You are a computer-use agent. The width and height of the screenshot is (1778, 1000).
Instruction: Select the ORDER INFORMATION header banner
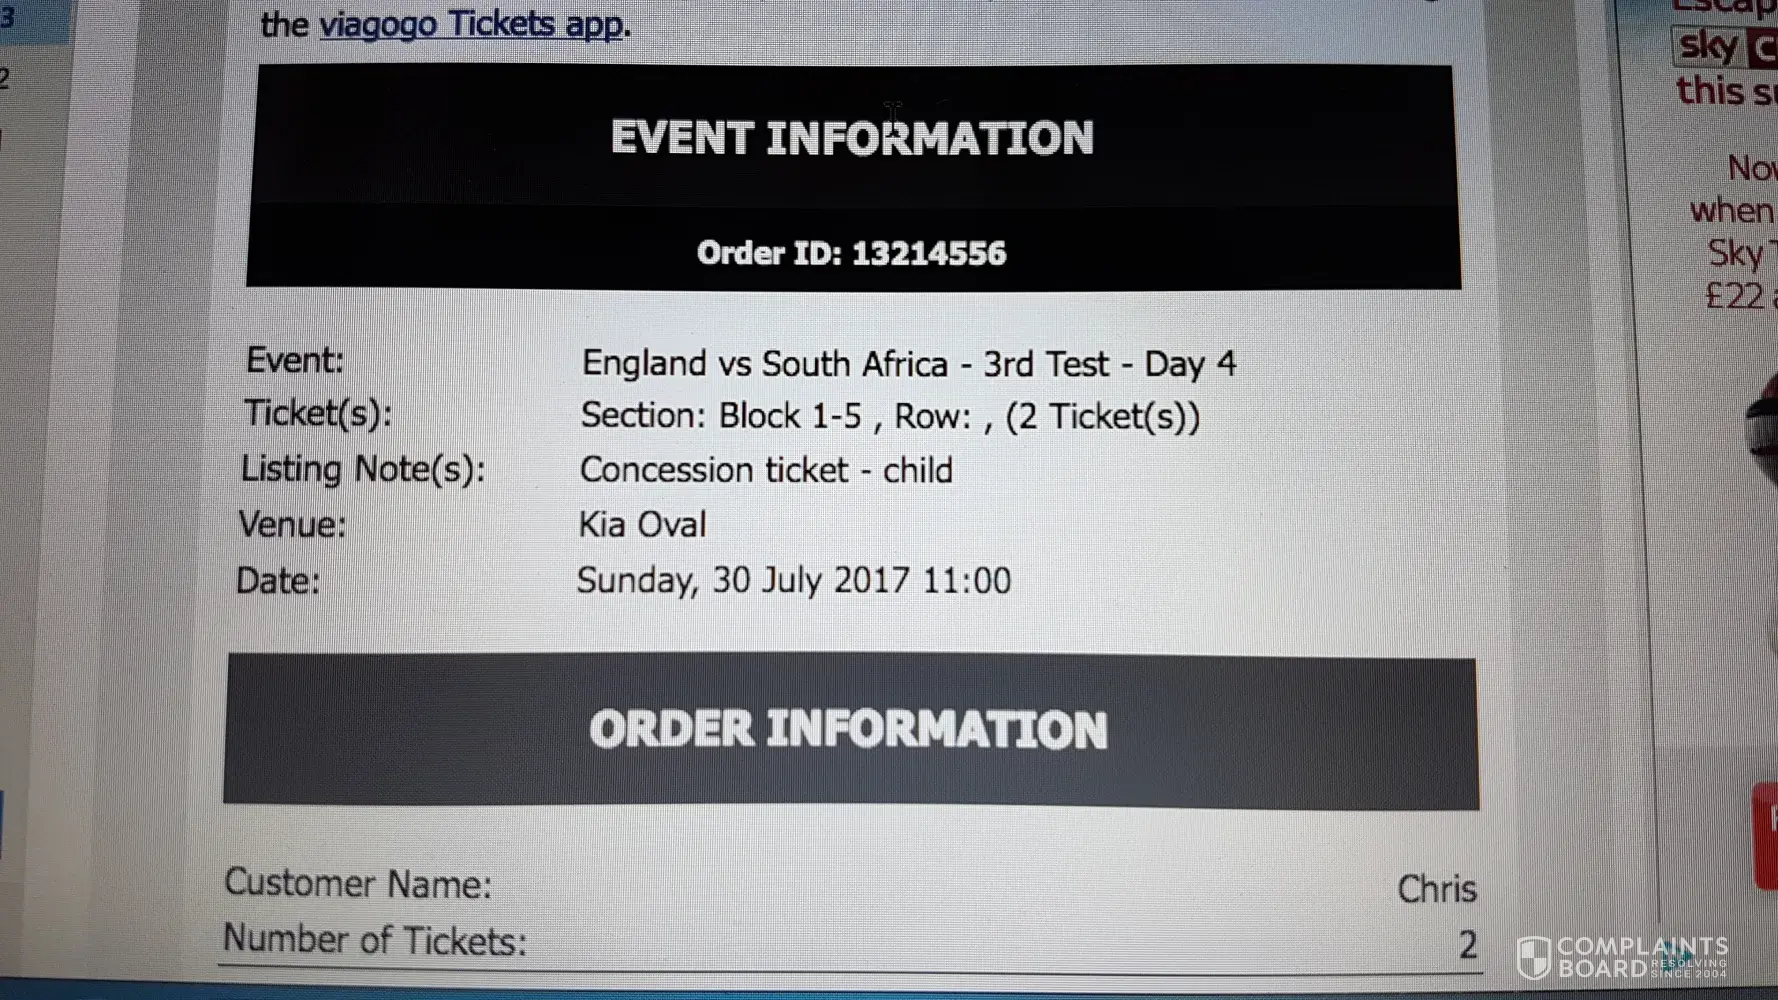click(848, 729)
